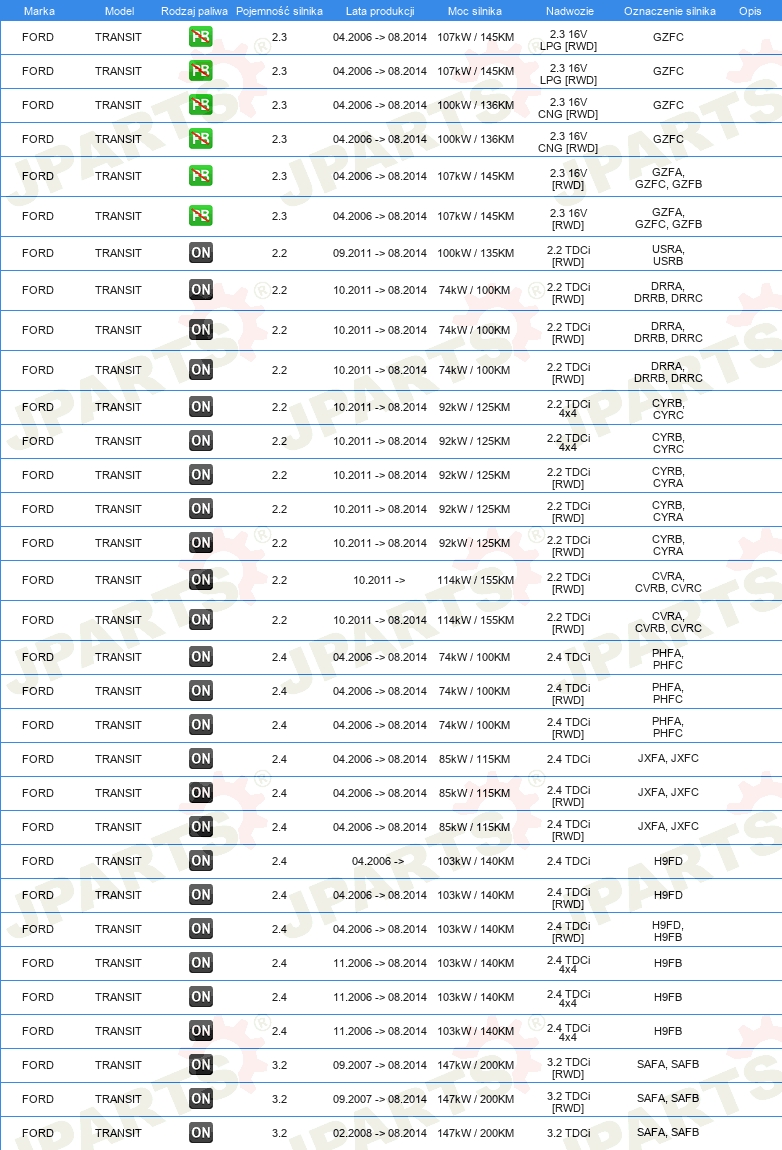Screen dimensions: 782x1150
Task: Click H9FD in the open-ended 04.2006 row
Action: (668, 861)
